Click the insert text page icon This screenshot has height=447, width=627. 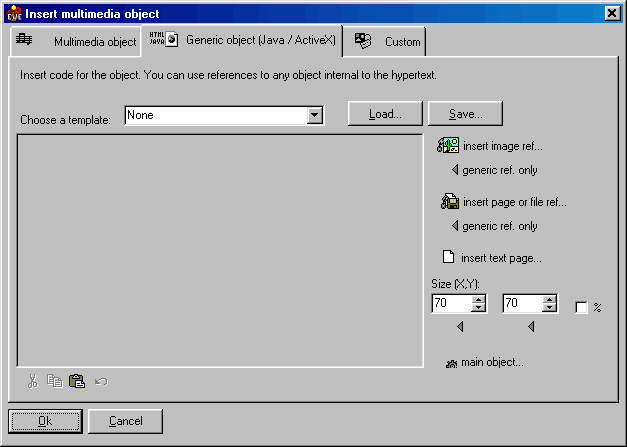click(x=449, y=257)
